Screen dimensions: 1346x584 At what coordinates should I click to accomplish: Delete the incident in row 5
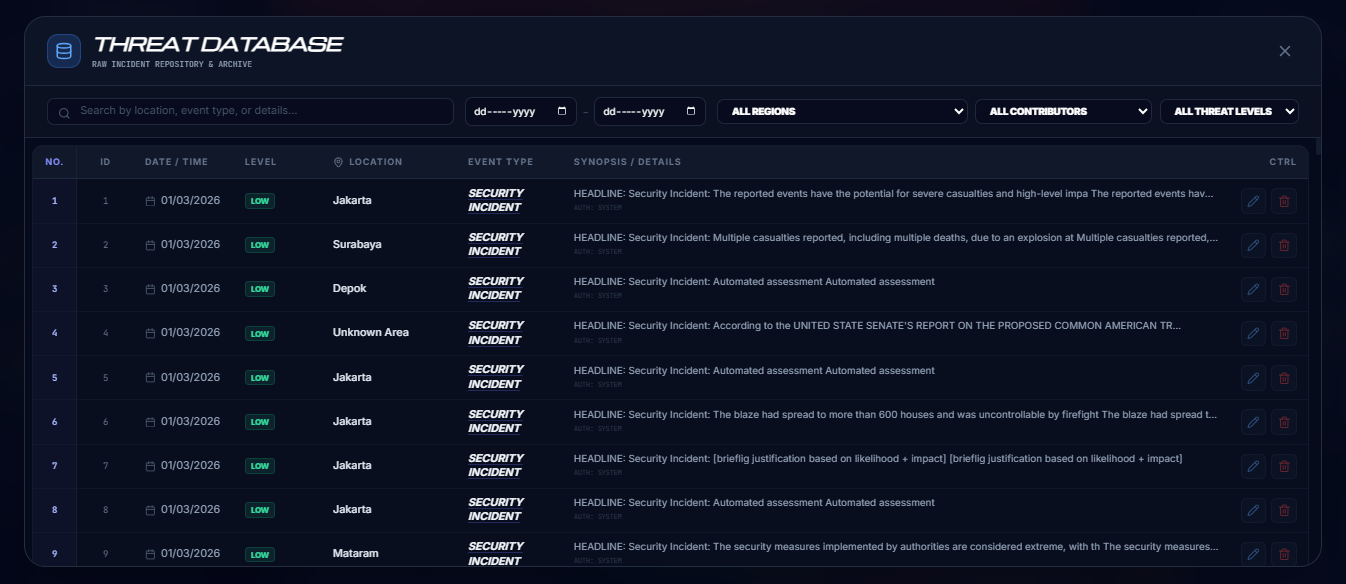(1284, 378)
